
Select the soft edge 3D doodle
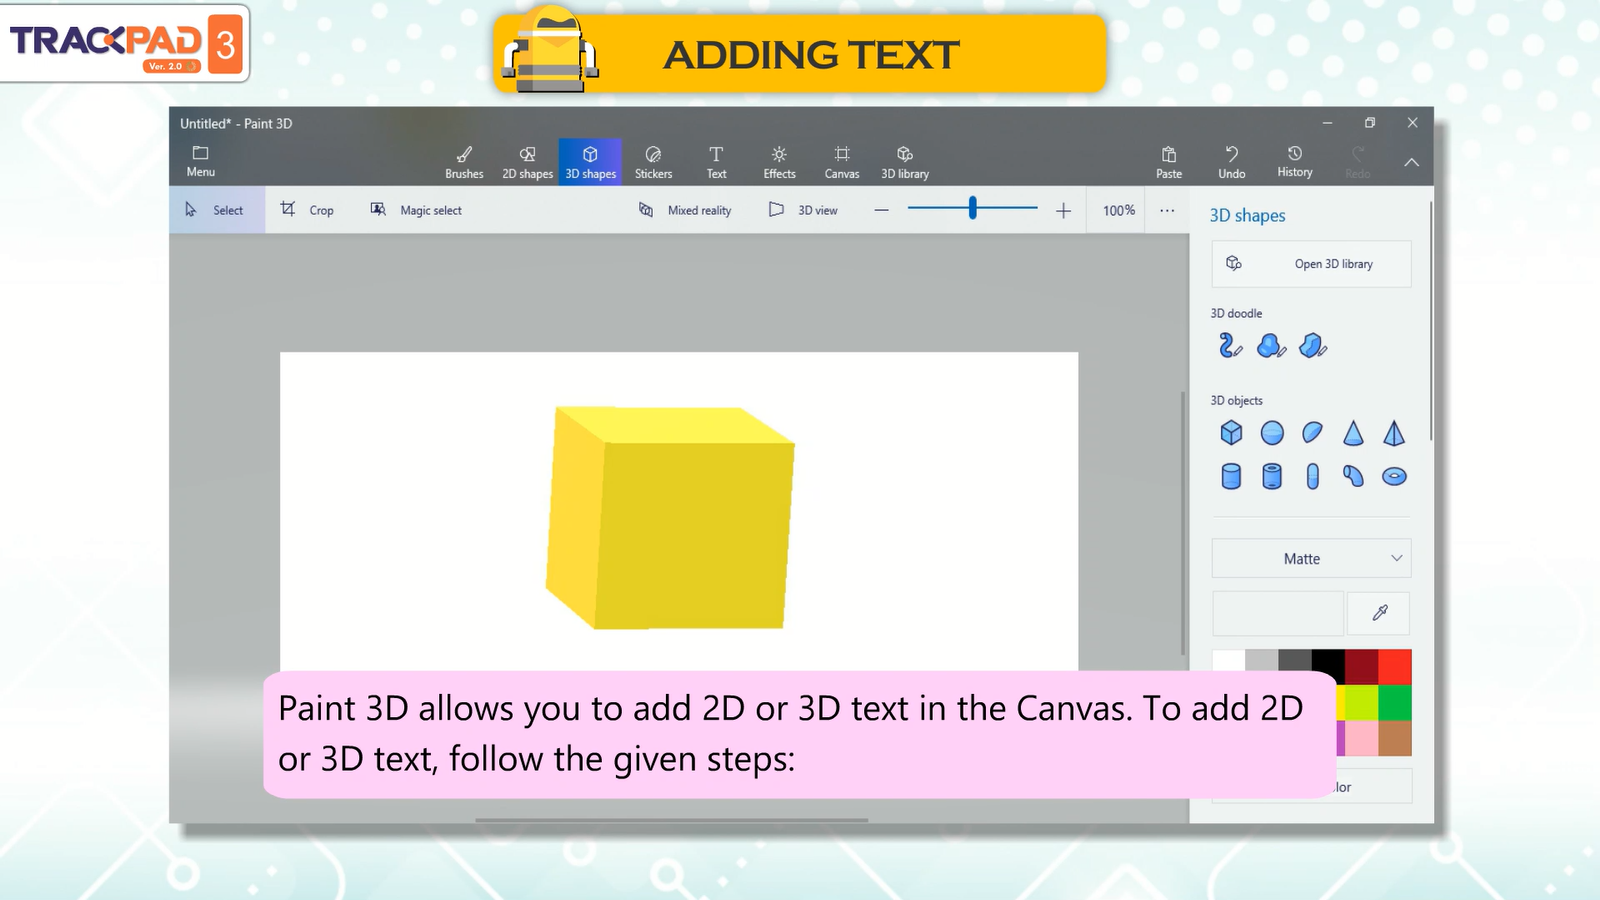(x=1271, y=346)
